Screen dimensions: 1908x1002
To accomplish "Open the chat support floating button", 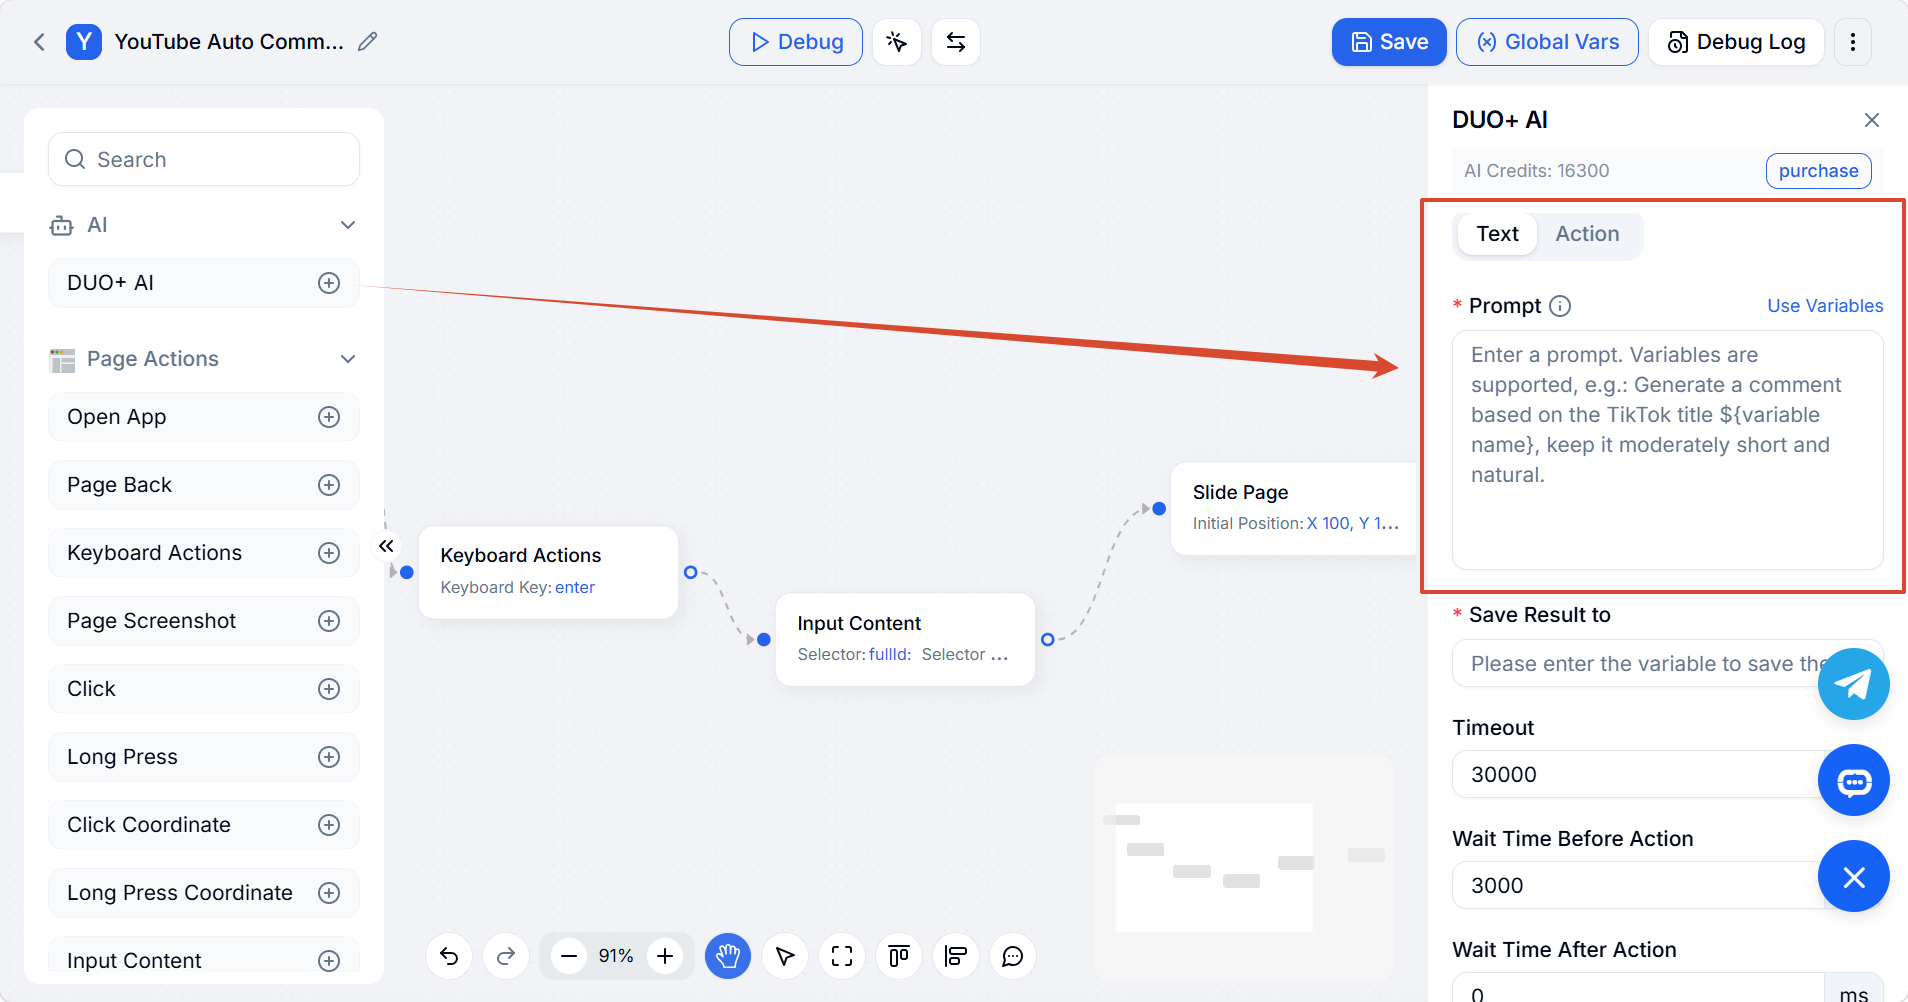I will (x=1854, y=781).
